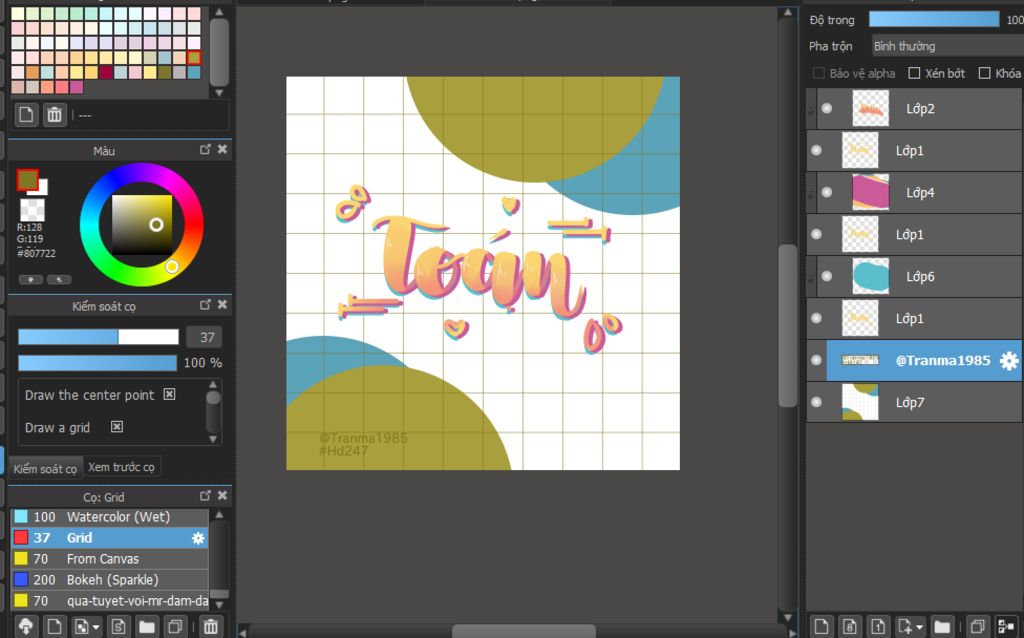Viewport: 1024px width, 638px height.
Task: Merge layer down icon
Action: click(x=1006, y=627)
